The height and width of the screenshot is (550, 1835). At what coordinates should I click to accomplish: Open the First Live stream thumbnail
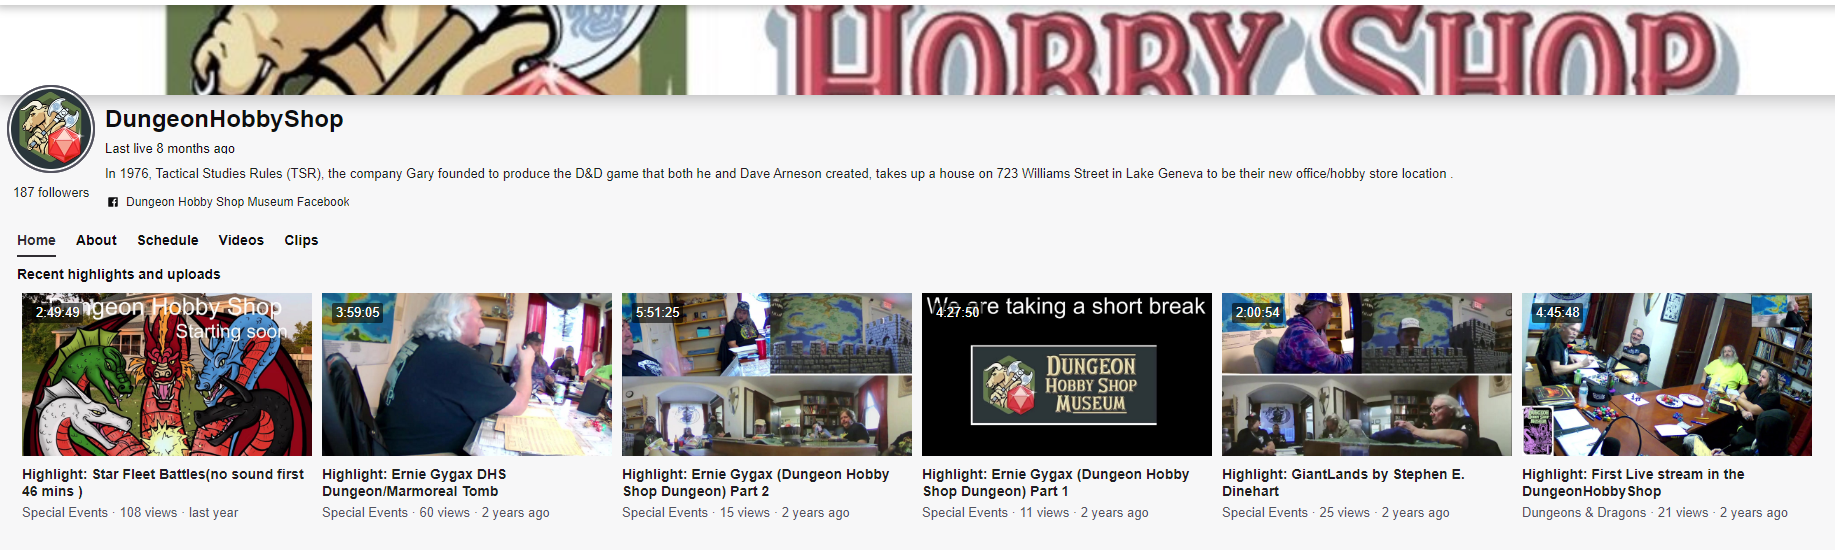[1667, 374]
